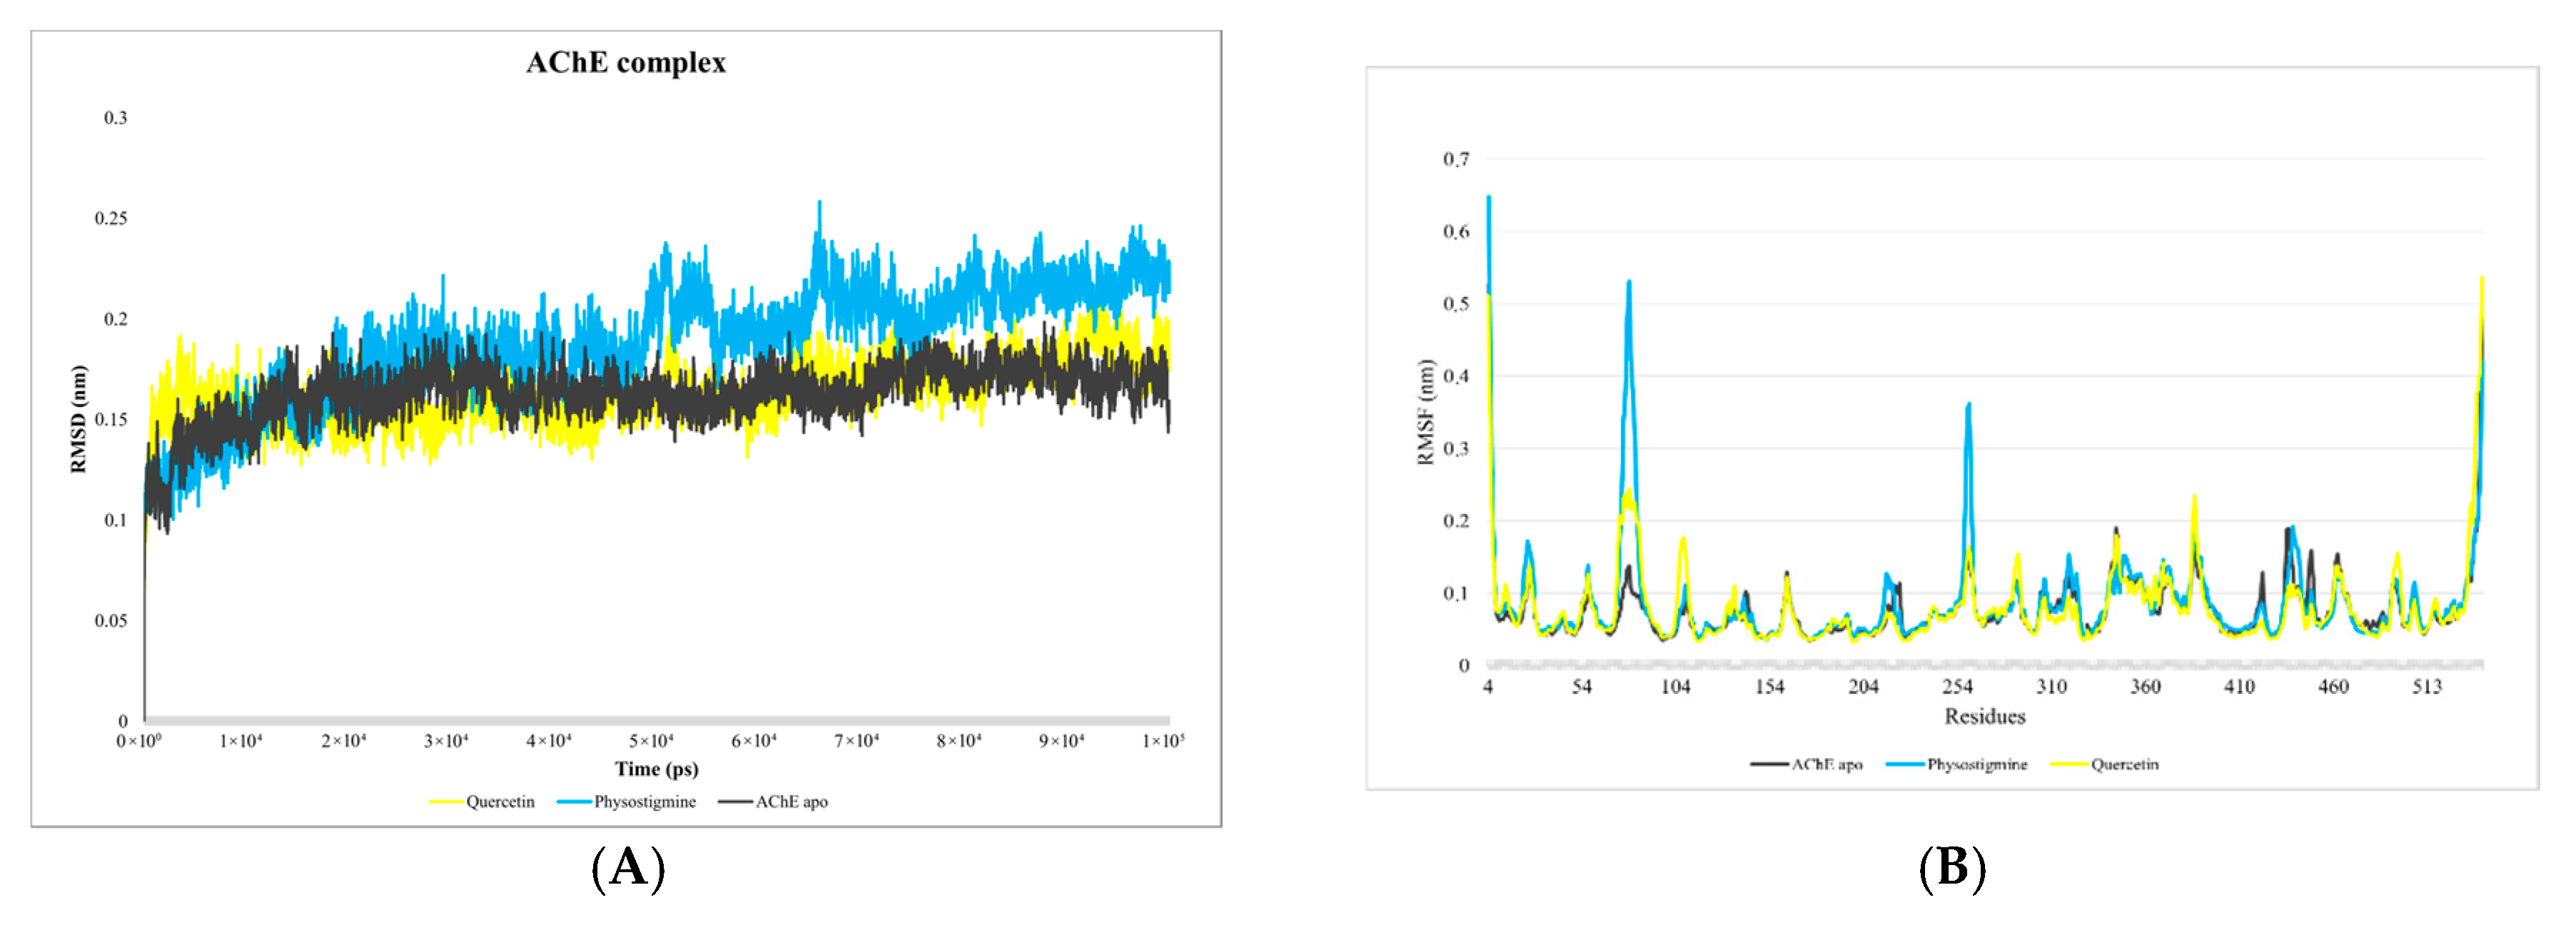
Task: Click the 0.25 tick label on RMSD axis
Action: 111,219
